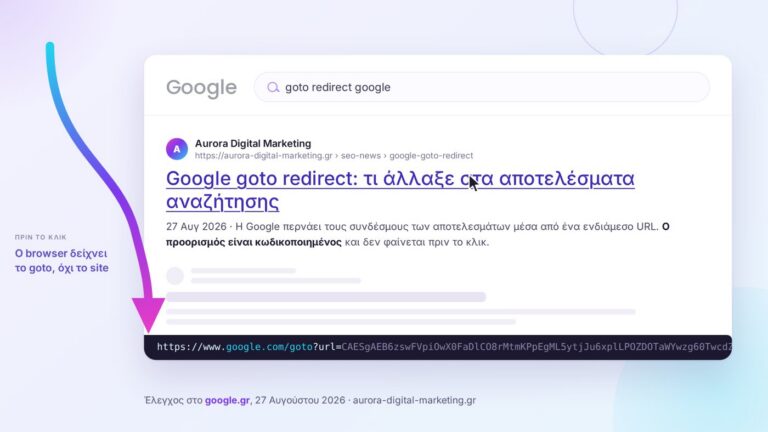Image resolution: width=768 pixels, height=432 pixels.
Task: Focus the search box with goto redirect google
Action: pyautogui.click(x=481, y=87)
